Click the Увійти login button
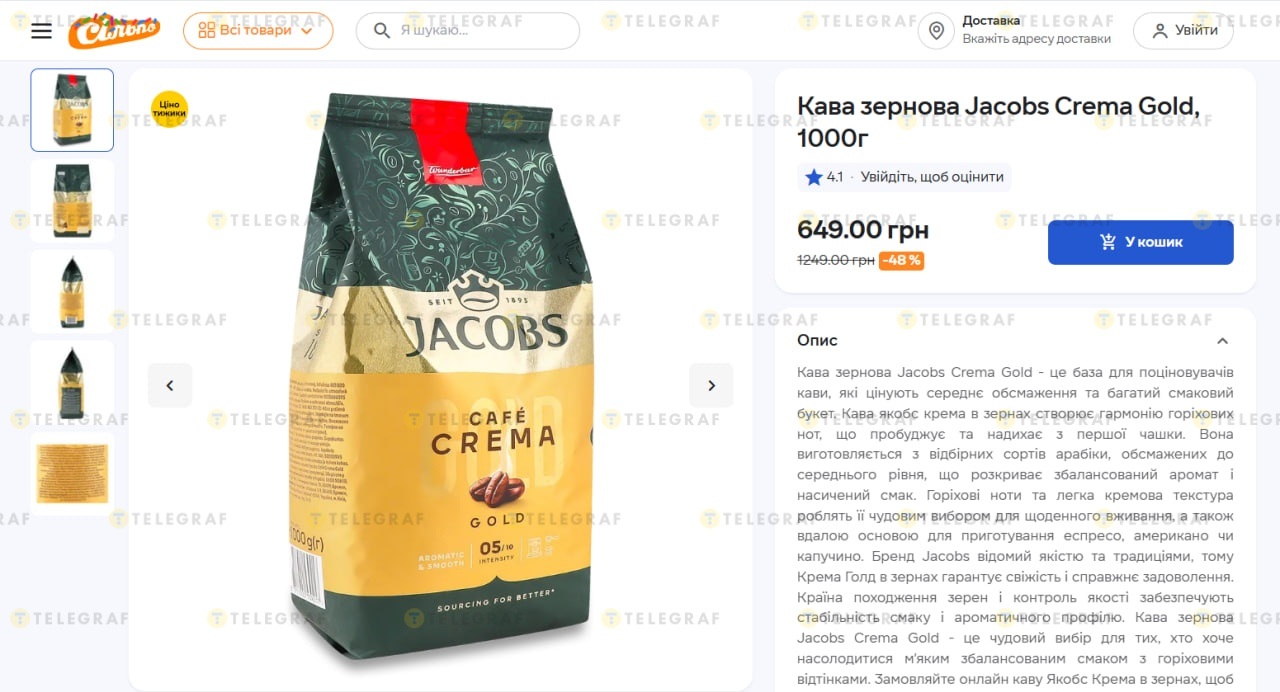This screenshot has height=692, width=1280. (x=1183, y=31)
